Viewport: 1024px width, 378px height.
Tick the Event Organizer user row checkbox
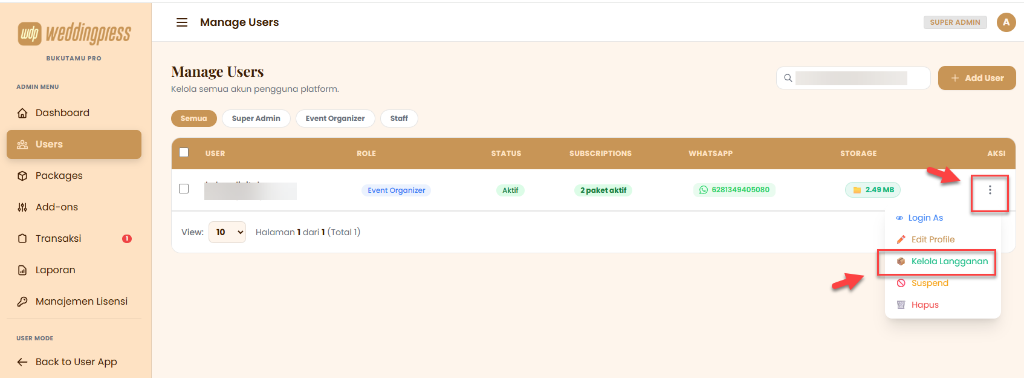click(x=184, y=189)
